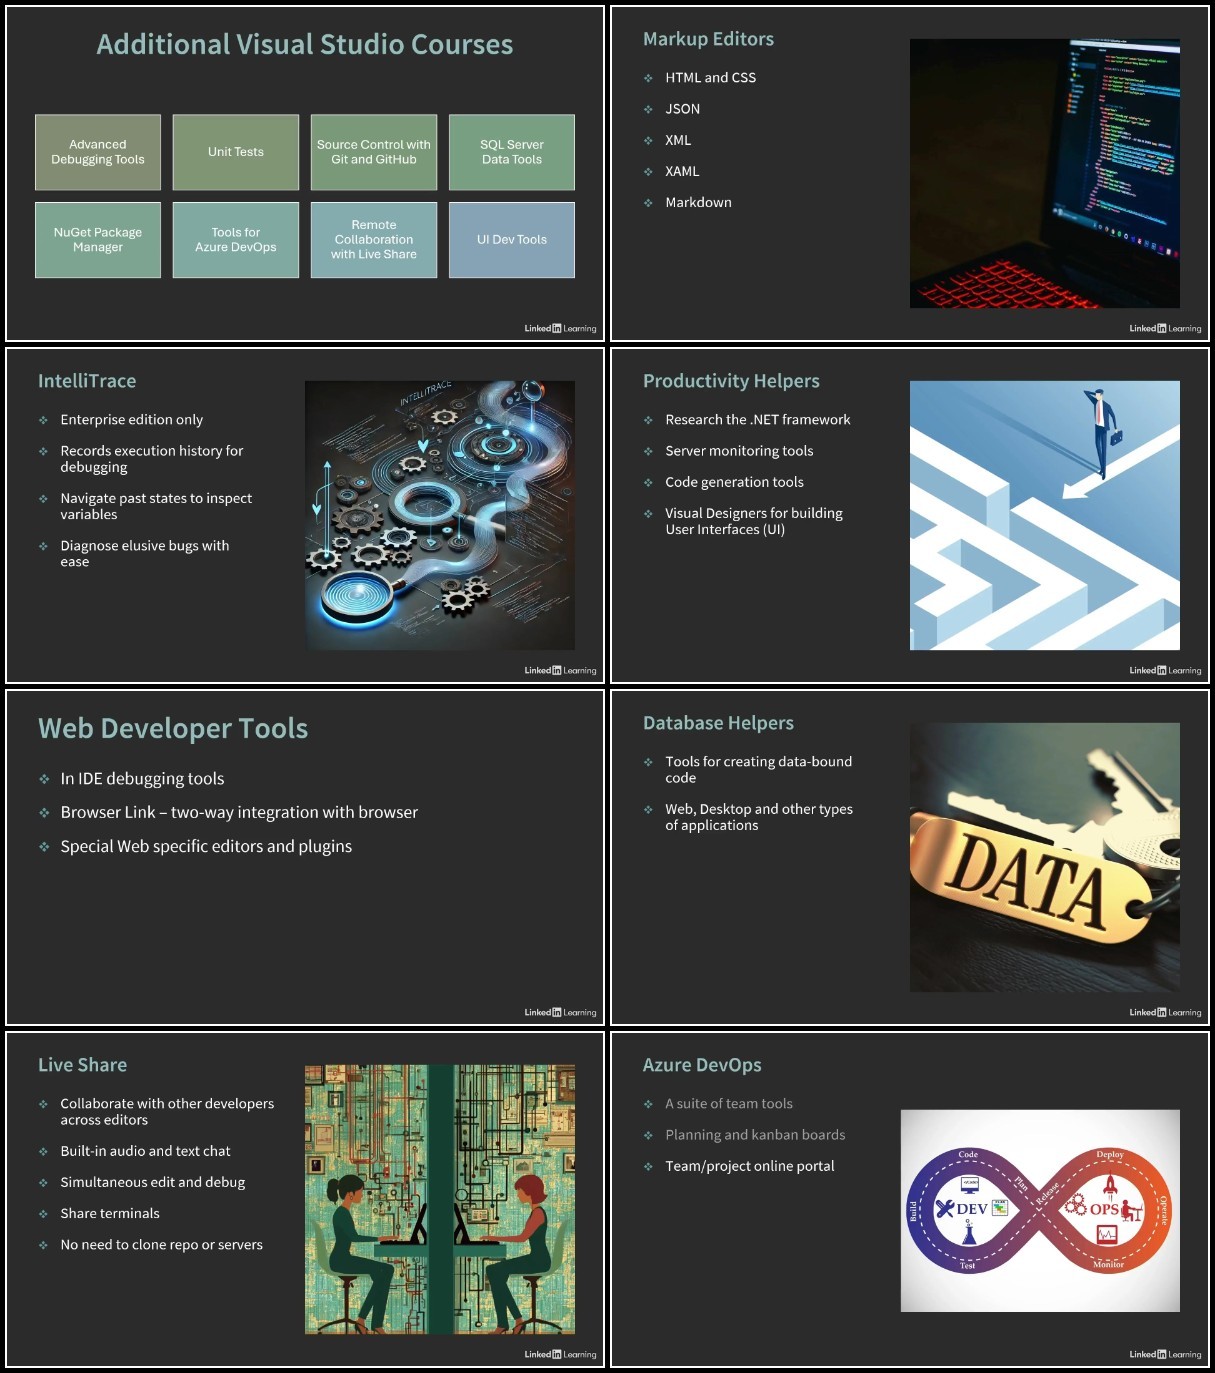Click the IntelliTrace slide title

[87, 381]
